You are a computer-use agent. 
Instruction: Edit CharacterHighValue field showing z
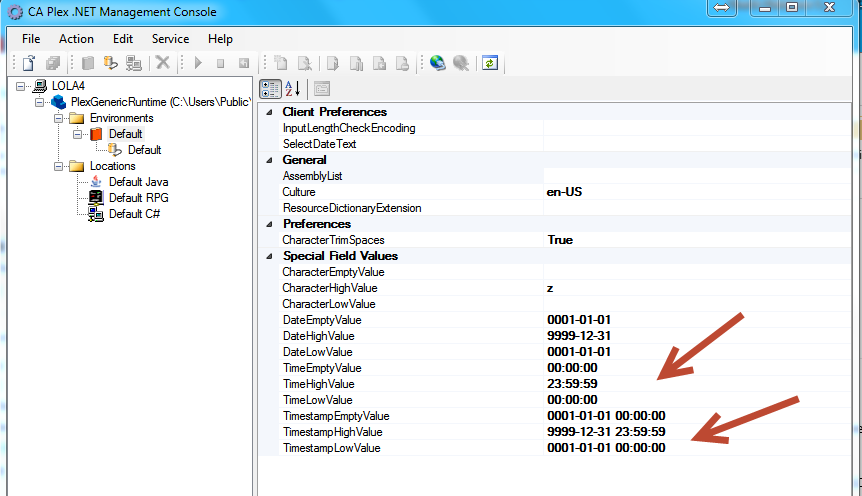click(x=697, y=288)
